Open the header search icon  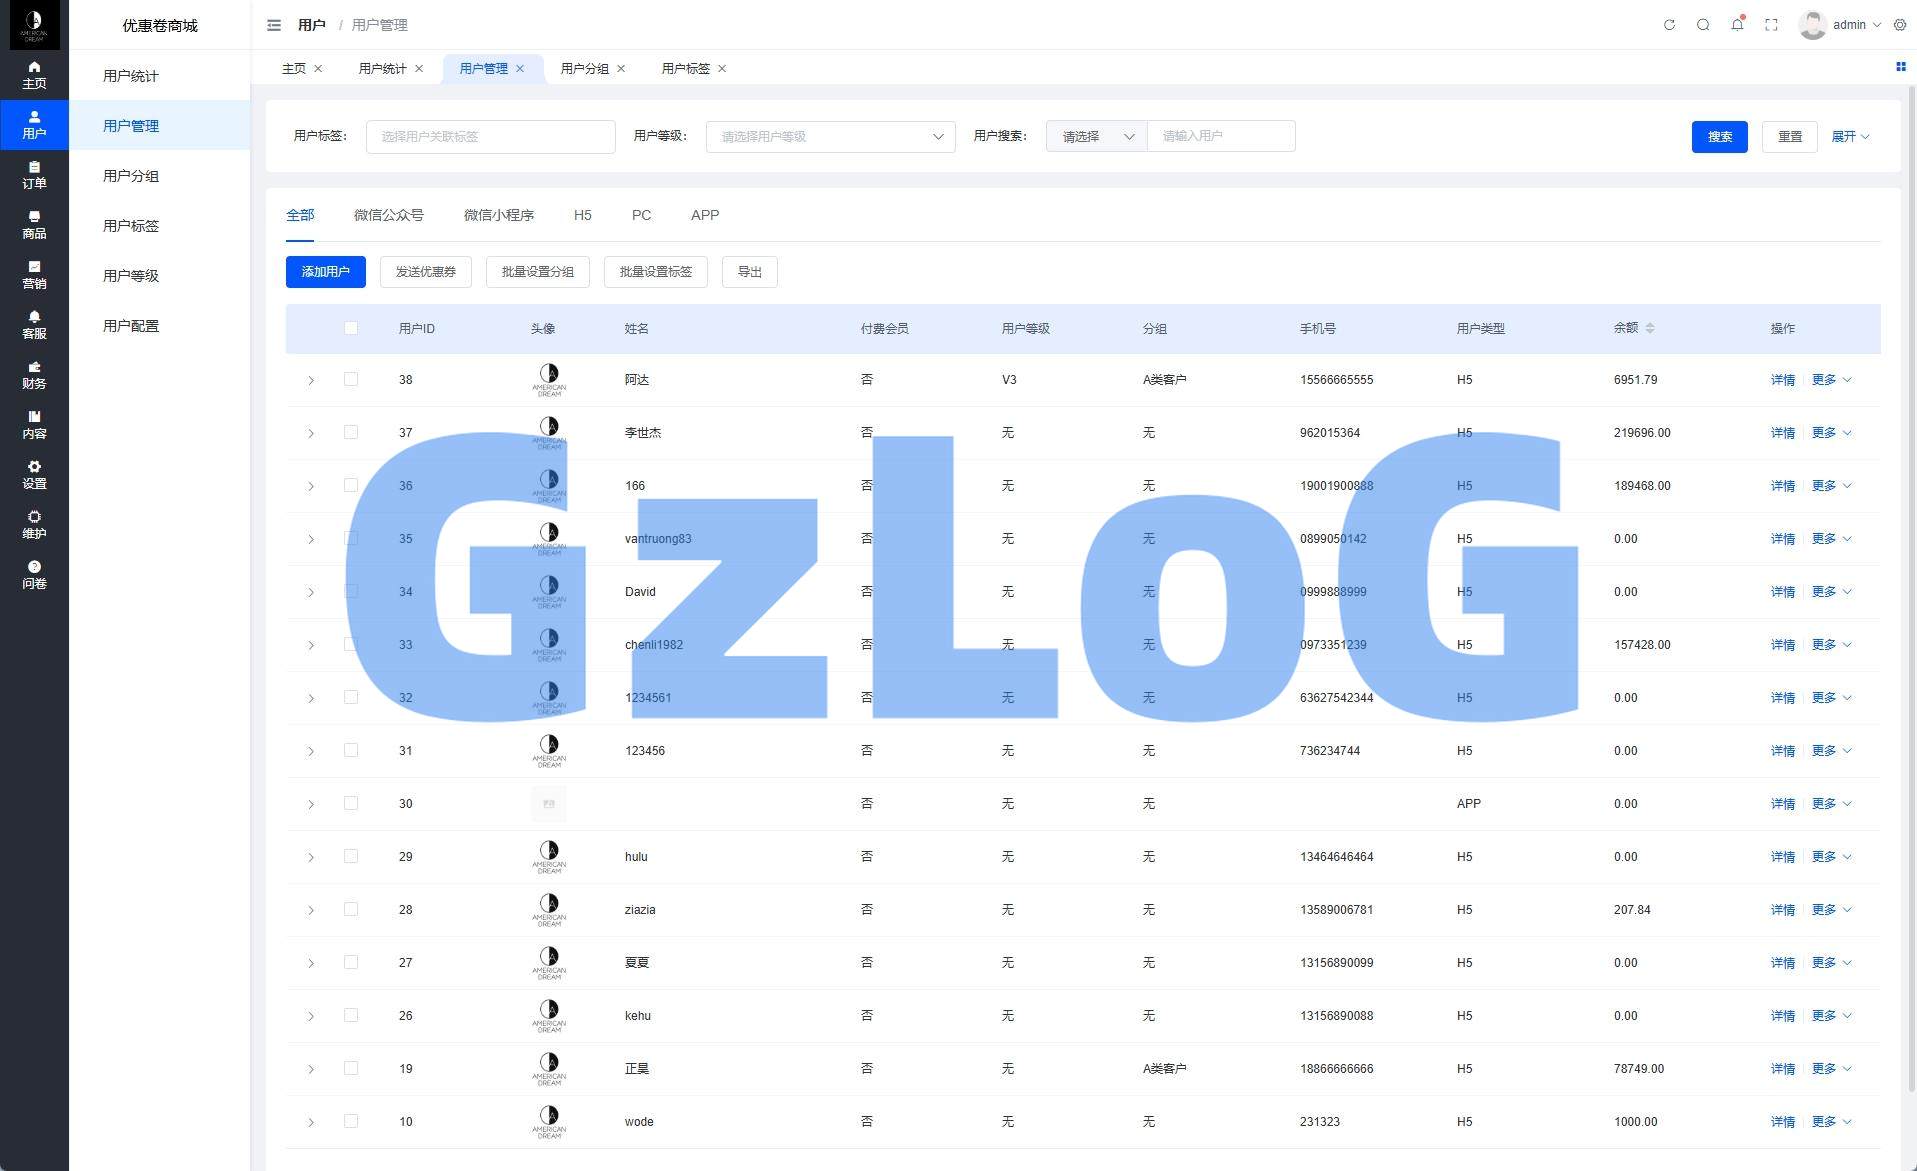coord(1703,25)
